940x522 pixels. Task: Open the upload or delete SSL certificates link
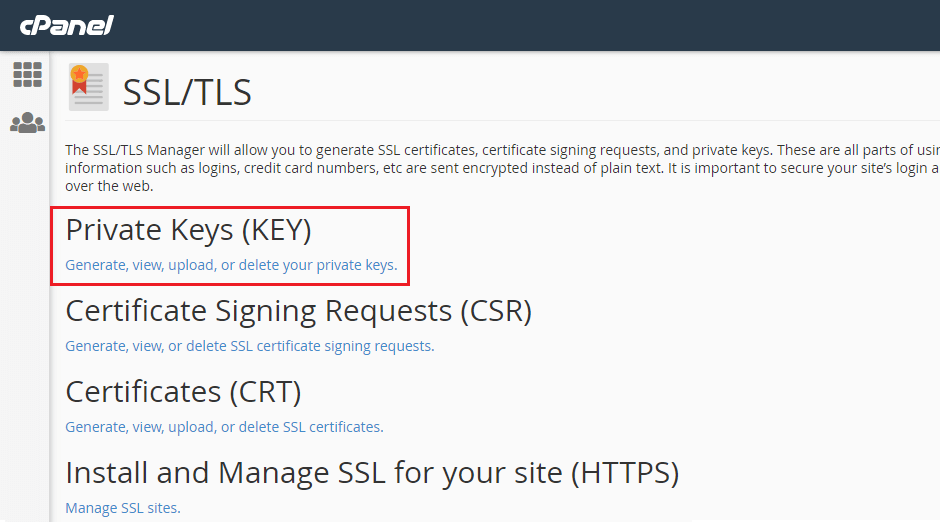224,427
